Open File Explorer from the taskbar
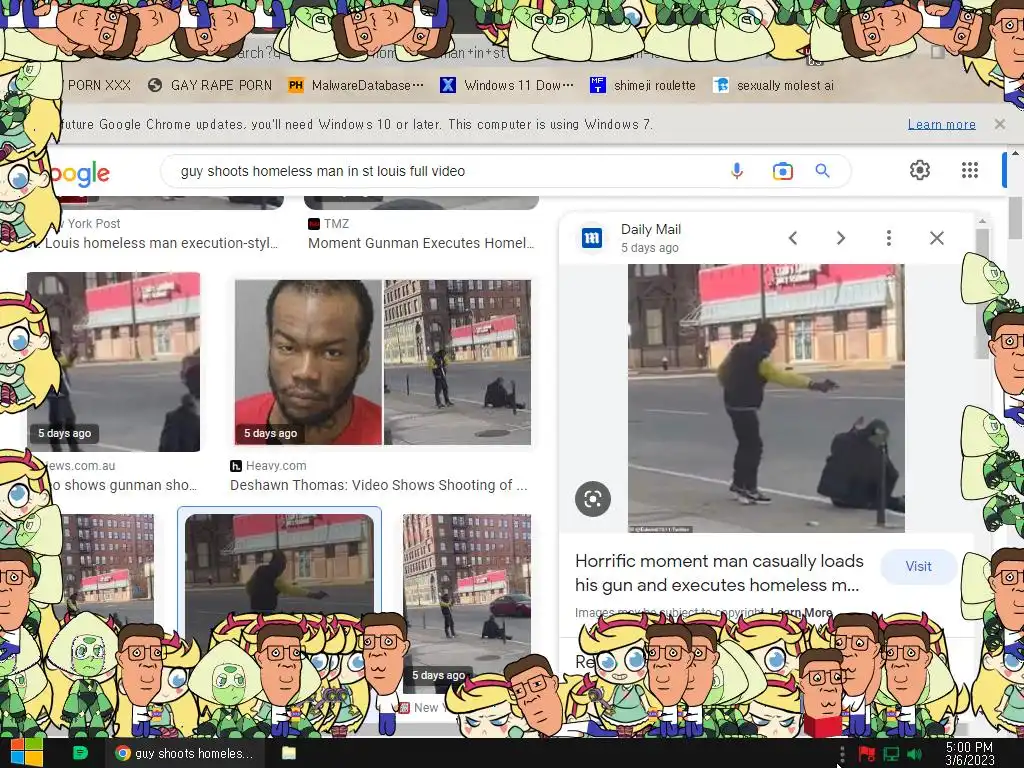This screenshot has height=768, width=1024. click(289, 753)
